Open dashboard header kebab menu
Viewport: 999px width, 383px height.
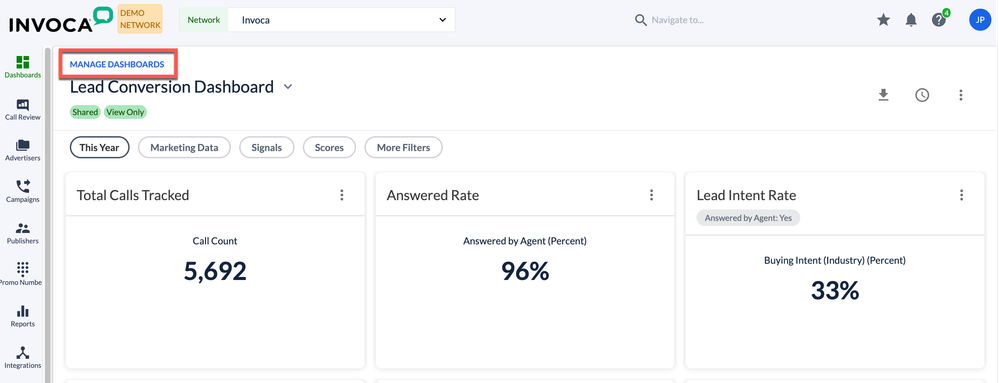point(961,95)
